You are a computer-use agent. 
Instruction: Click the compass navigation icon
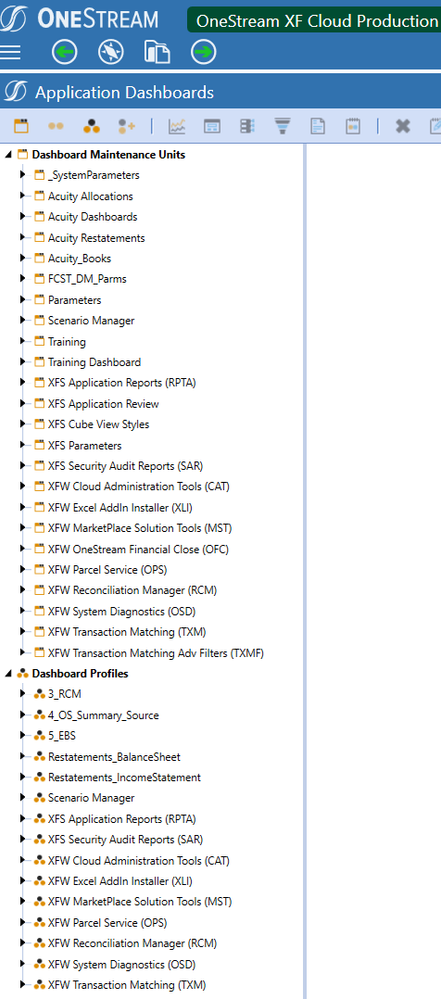coord(111,52)
